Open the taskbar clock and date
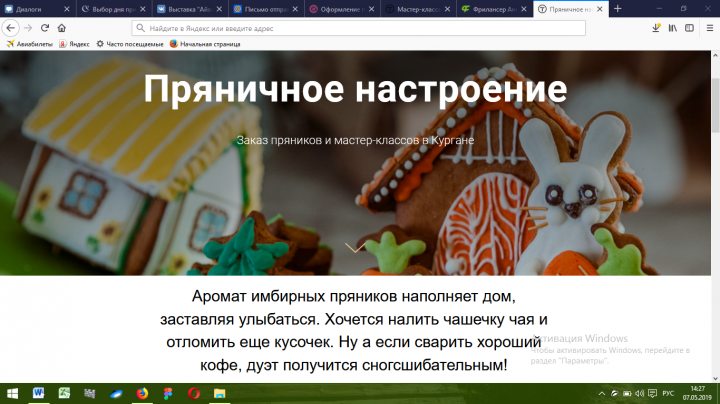 pyautogui.click(x=697, y=393)
